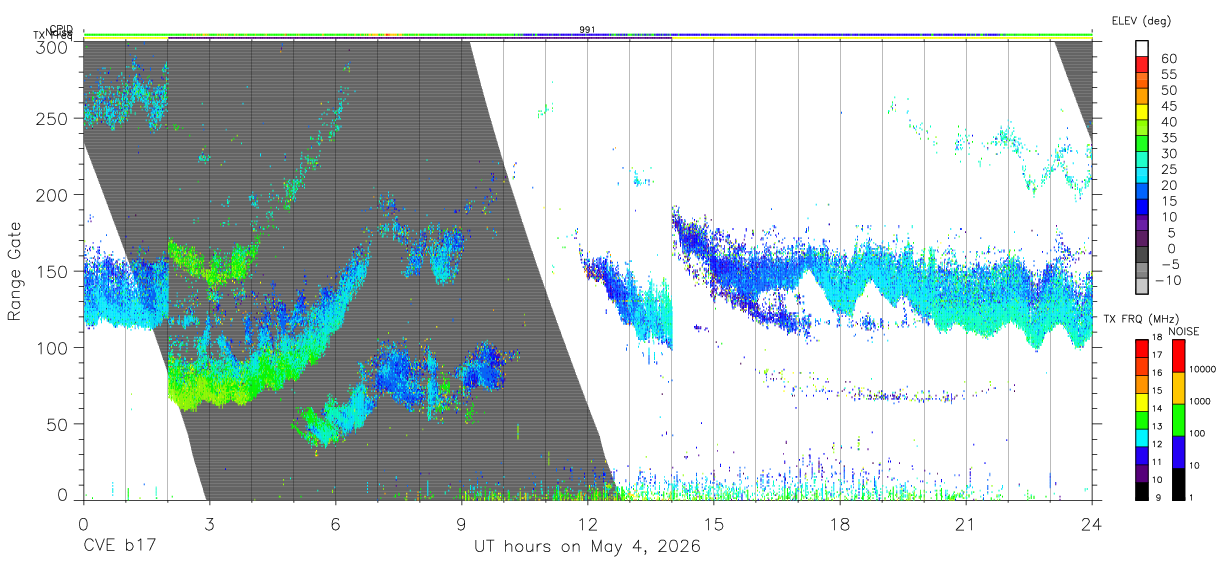1228x567 pixels.
Task: Click the light gray bottom ELEV segment
Action: 1141,286
